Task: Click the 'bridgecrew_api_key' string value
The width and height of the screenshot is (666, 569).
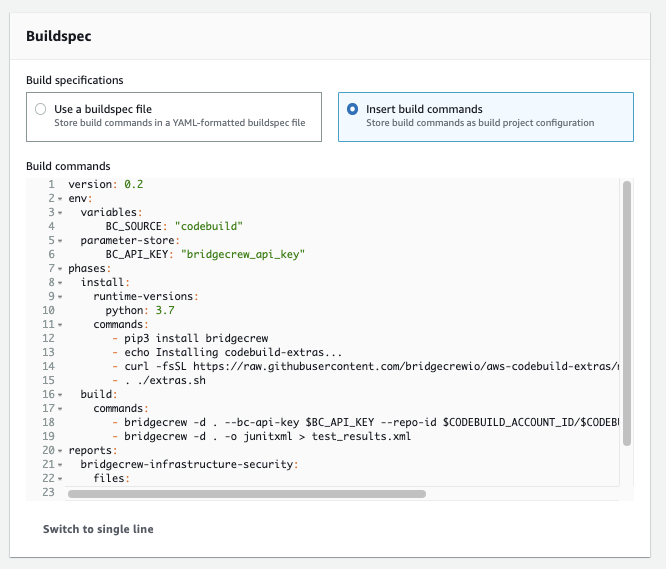Action: tap(244, 255)
